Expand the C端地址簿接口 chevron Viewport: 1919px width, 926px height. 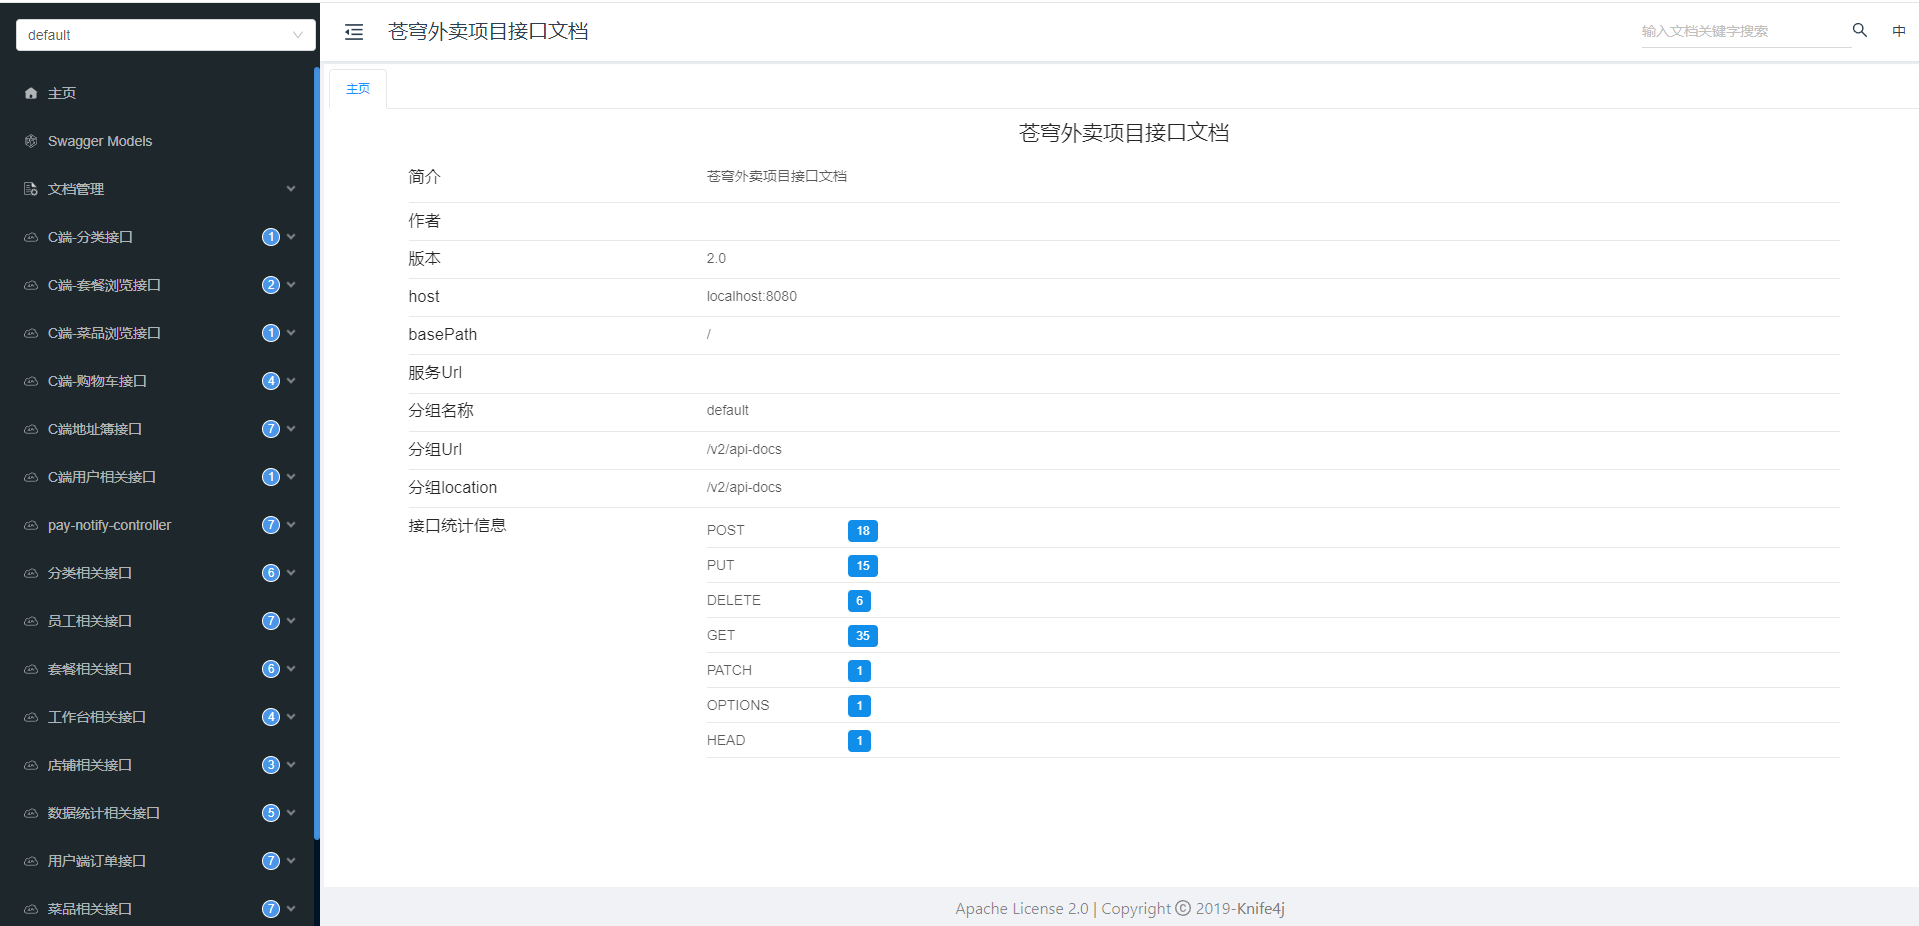(291, 429)
